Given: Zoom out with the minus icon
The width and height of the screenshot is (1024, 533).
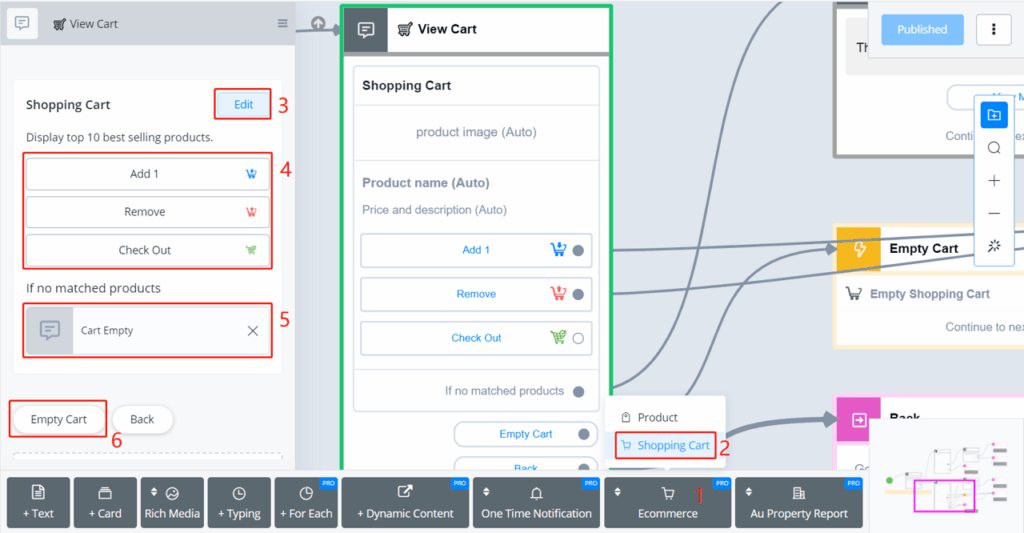Looking at the screenshot, I should point(994,213).
